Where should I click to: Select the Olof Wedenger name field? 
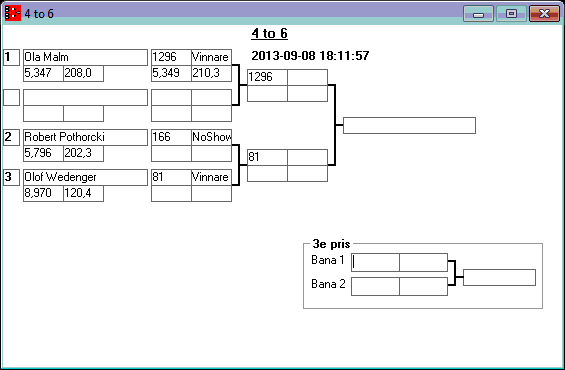[x=85, y=177]
